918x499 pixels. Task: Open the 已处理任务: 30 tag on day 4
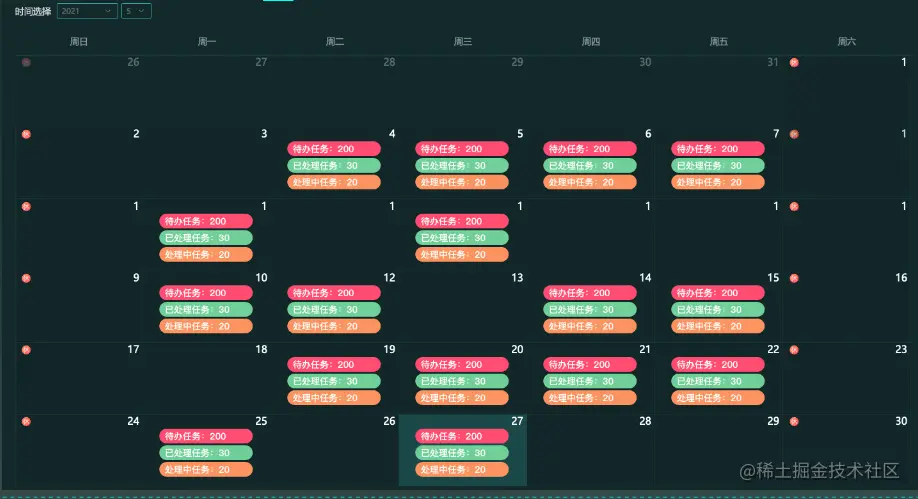334,166
